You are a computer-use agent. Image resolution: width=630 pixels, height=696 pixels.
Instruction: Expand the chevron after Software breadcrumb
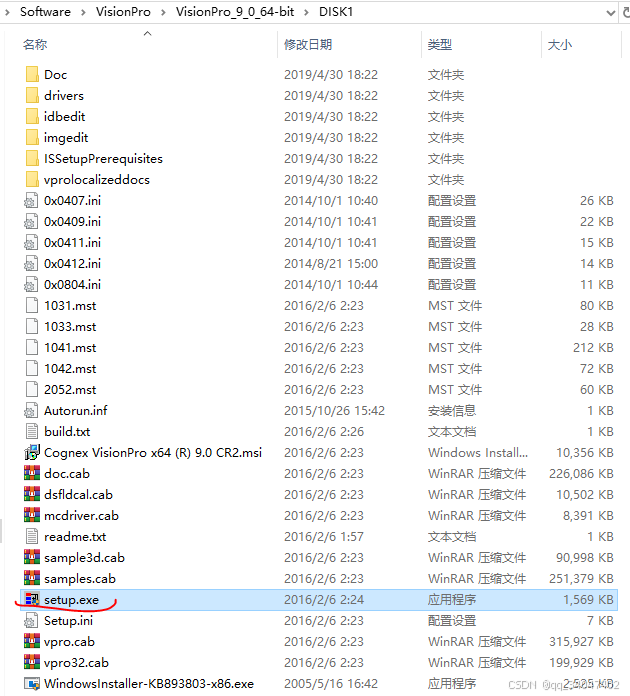tap(83, 12)
